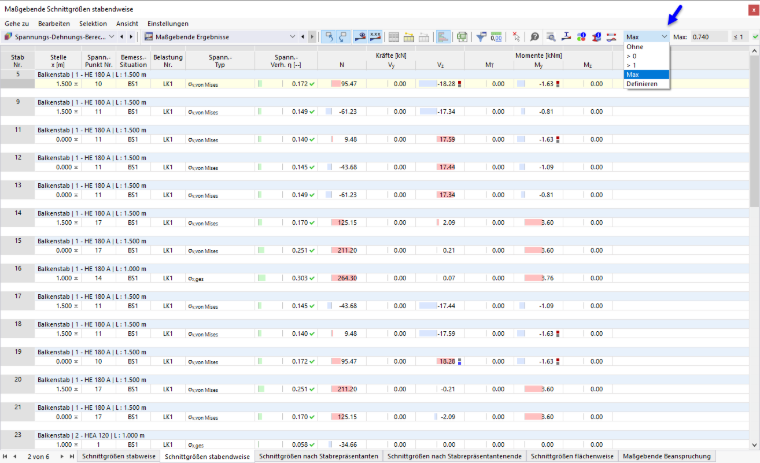Click the Max value field showing 0.740
The image size is (760, 463).
709,37
